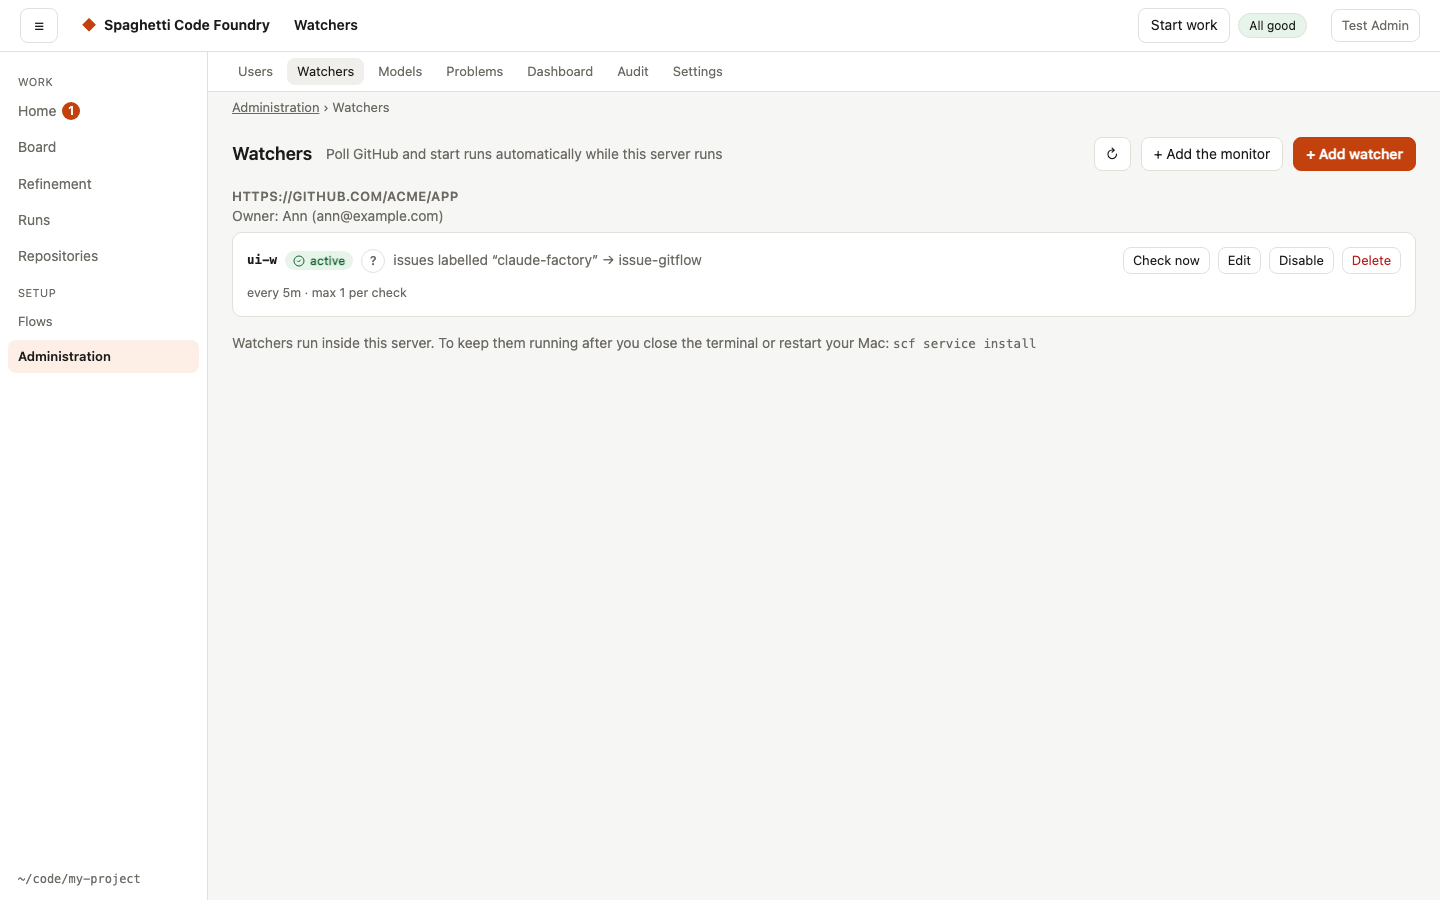Disable the ui-w watcher

click(x=1301, y=261)
